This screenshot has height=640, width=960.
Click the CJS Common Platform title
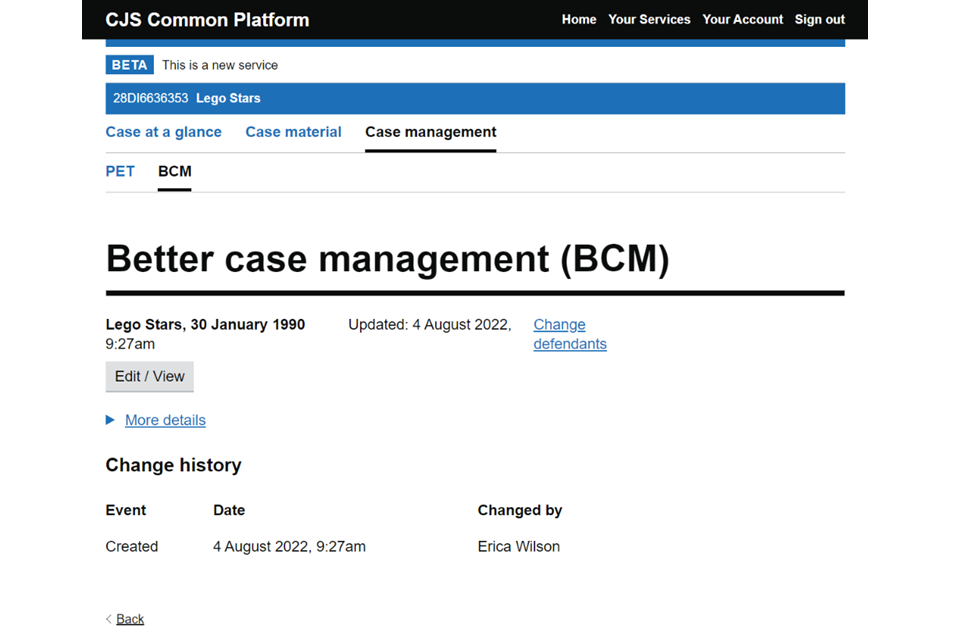[207, 20]
